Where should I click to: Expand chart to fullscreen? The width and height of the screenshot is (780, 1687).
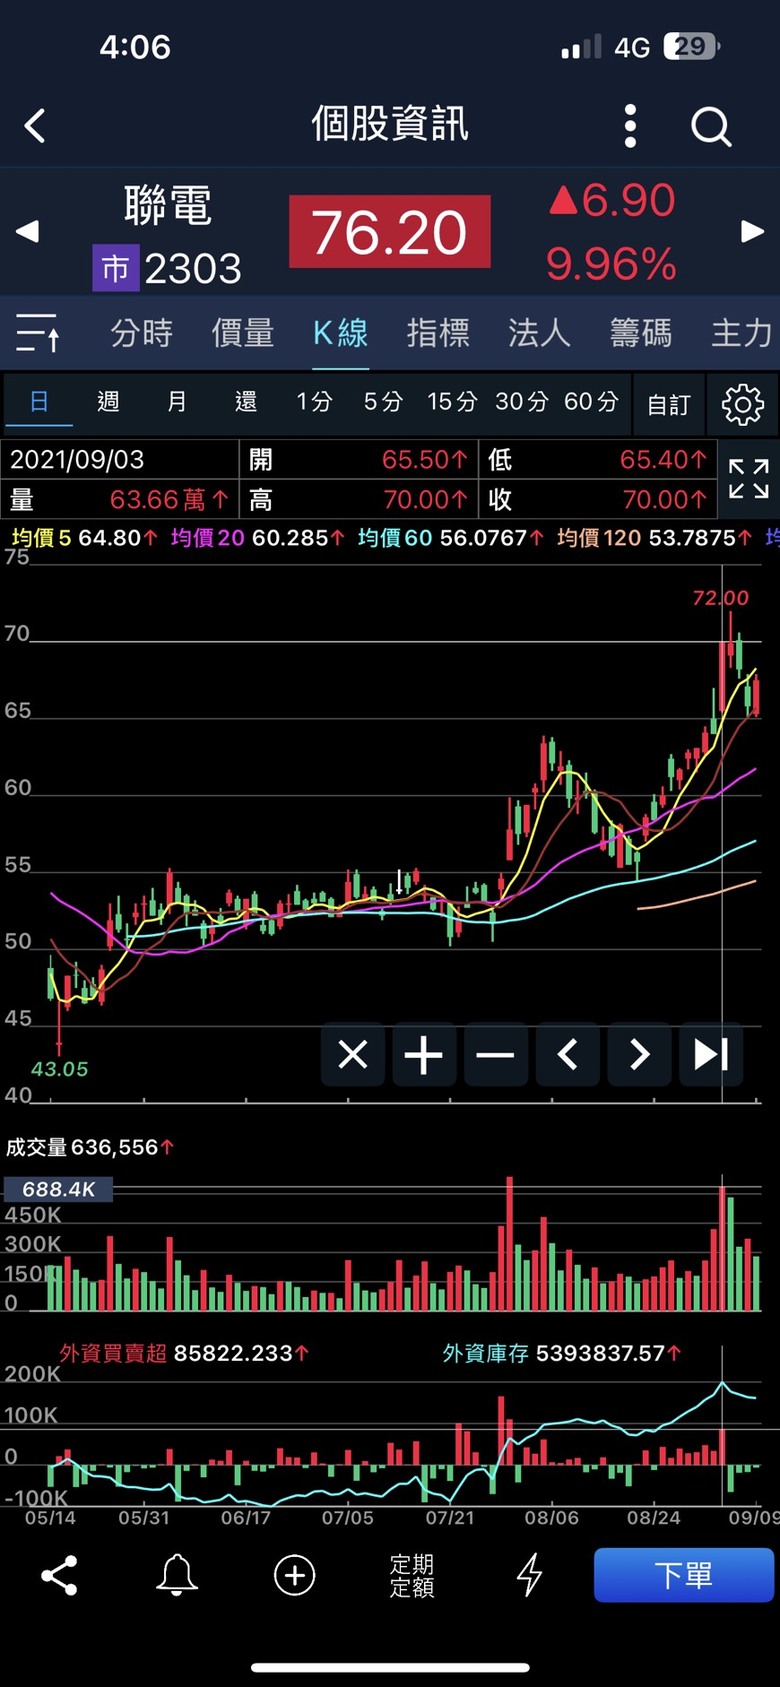(x=749, y=479)
